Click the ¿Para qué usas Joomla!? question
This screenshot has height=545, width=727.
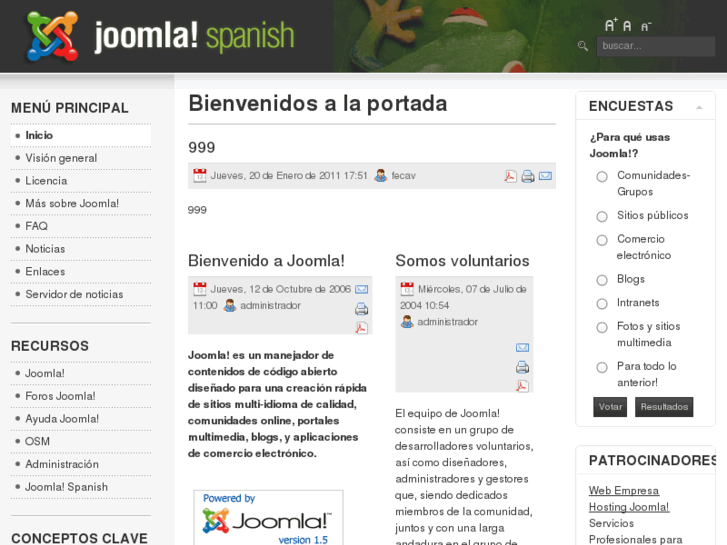coord(630,145)
